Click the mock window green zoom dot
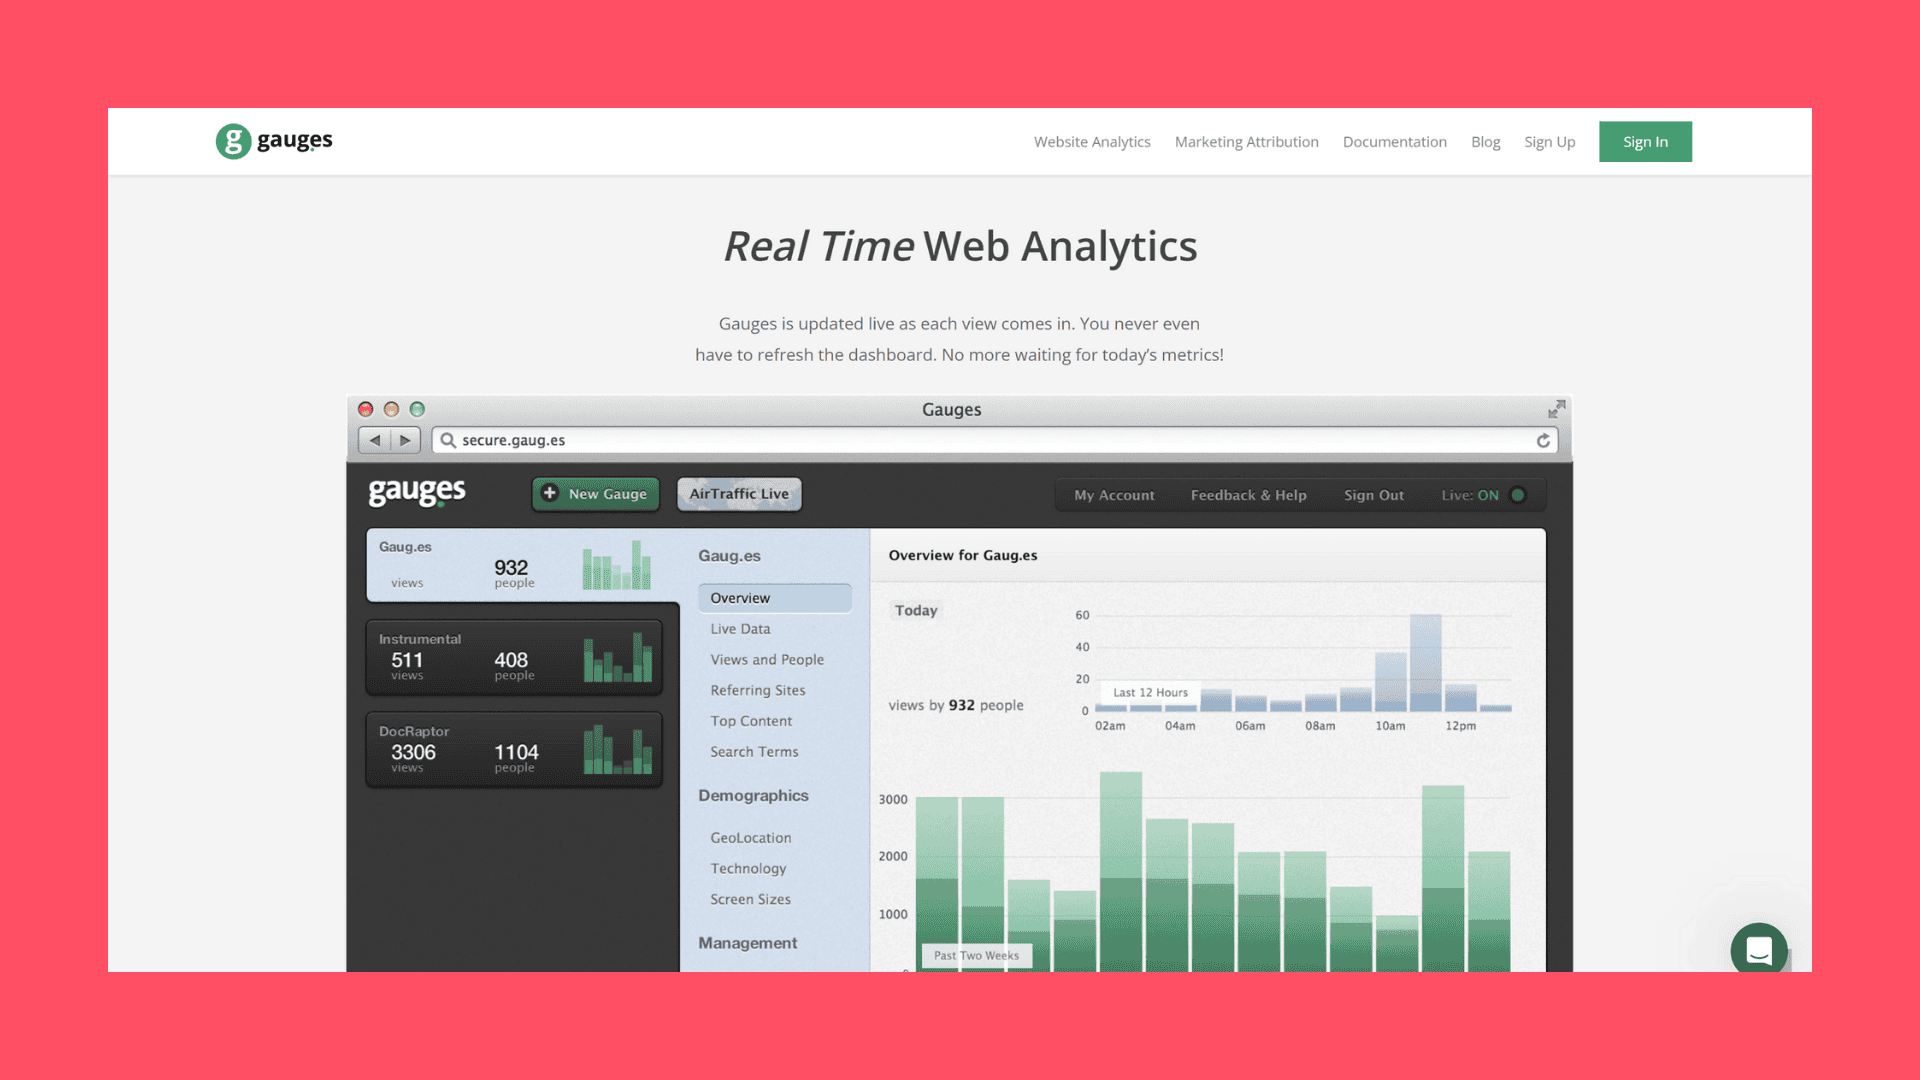The width and height of the screenshot is (1920, 1080). click(x=417, y=409)
